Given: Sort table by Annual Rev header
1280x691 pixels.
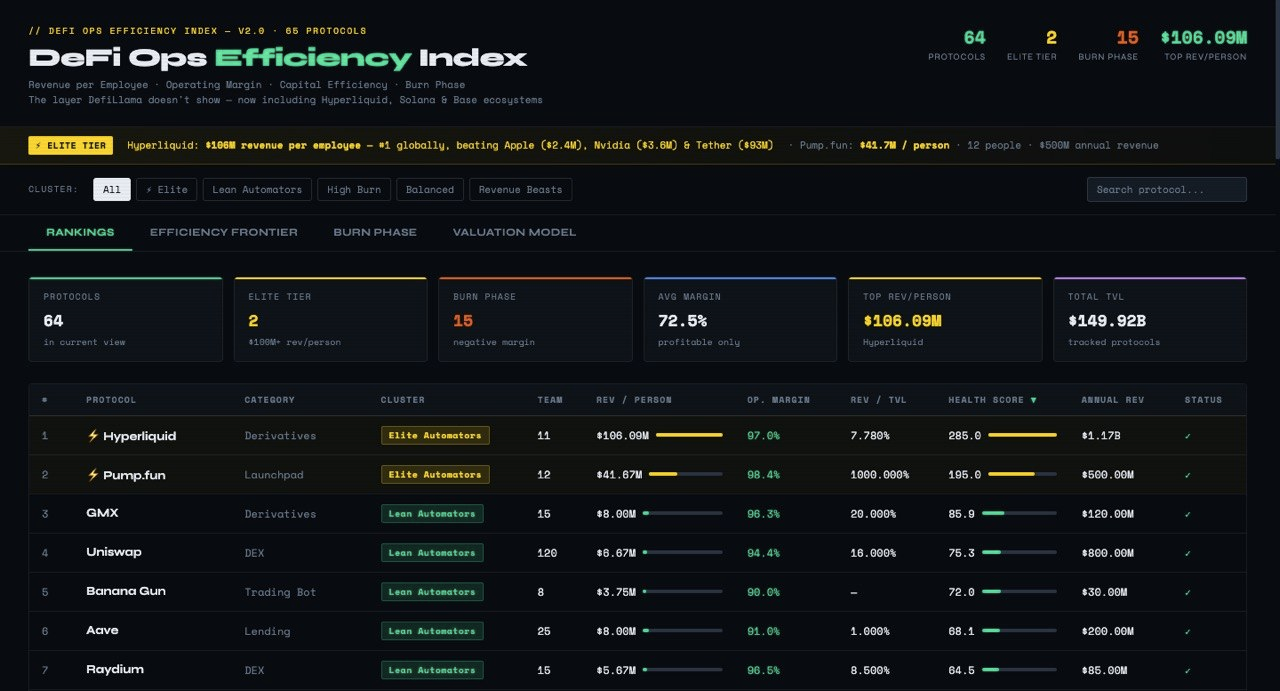Looking at the screenshot, I should [1114, 400].
